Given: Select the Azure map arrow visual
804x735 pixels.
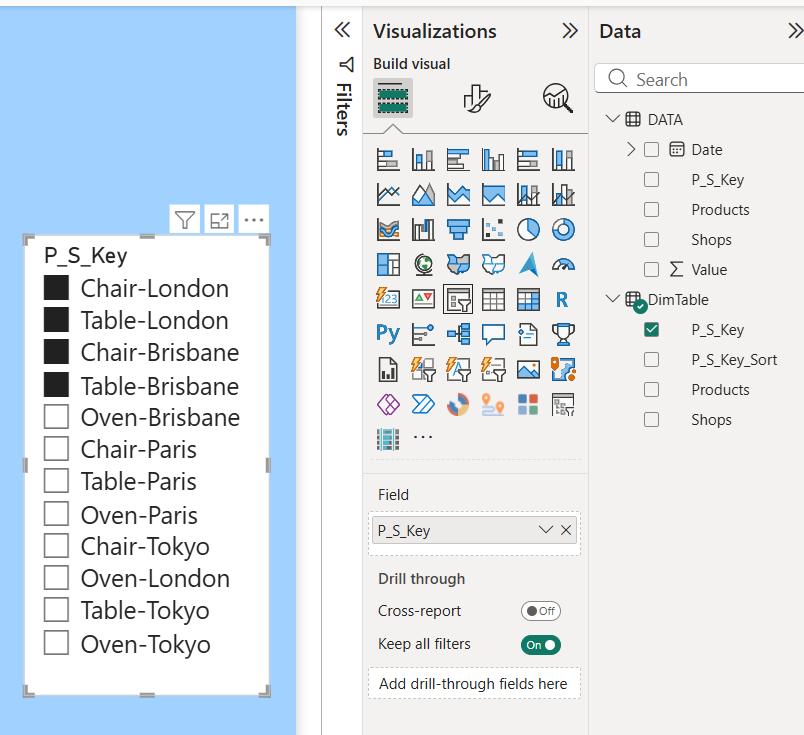Looking at the screenshot, I should pyautogui.click(x=528, y=265).
